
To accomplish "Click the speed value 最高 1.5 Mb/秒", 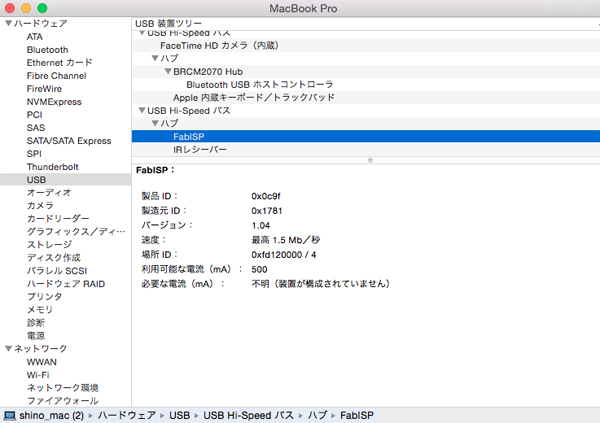I will tap(285, 240).
